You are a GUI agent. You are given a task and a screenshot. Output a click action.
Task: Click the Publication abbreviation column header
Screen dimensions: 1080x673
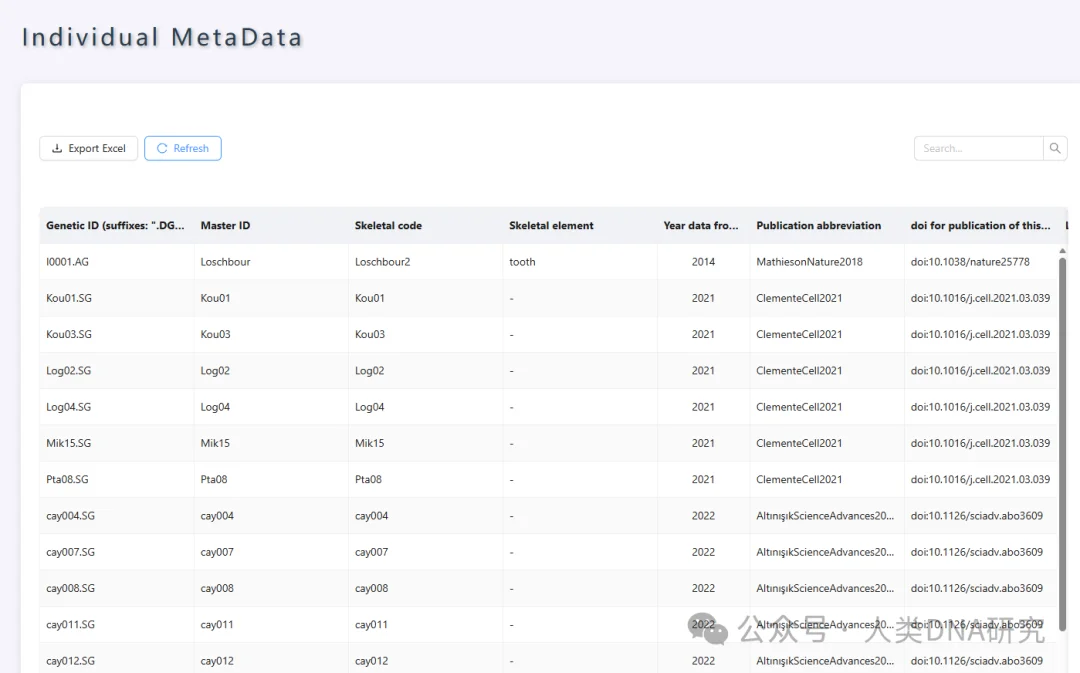tap(818, 225)
